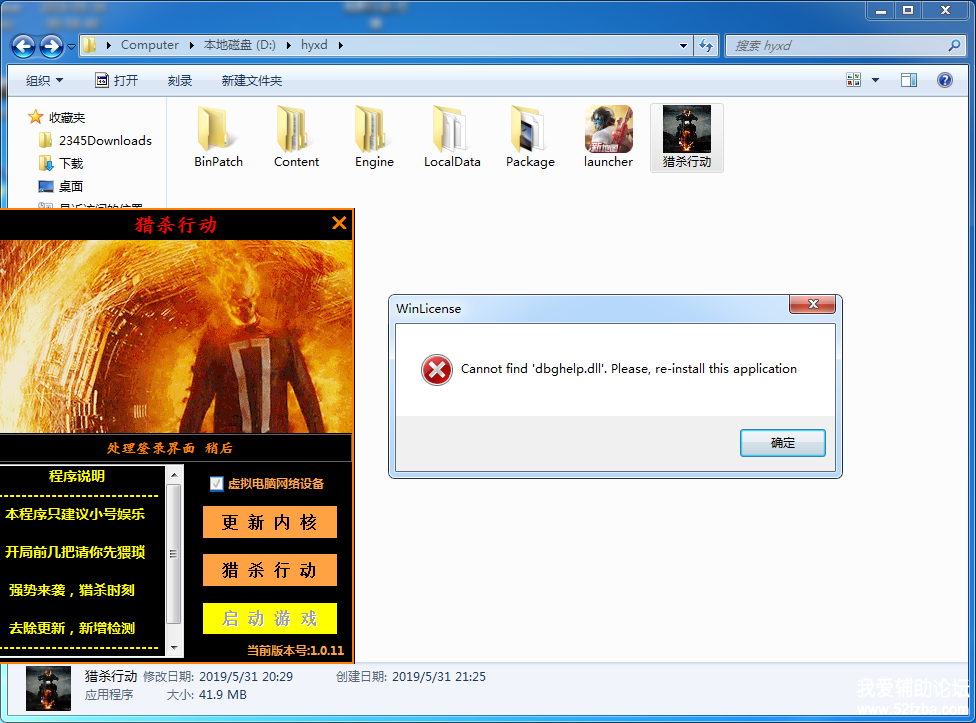
Task: Click the 更新内核 button
Action: pos(270,521)
